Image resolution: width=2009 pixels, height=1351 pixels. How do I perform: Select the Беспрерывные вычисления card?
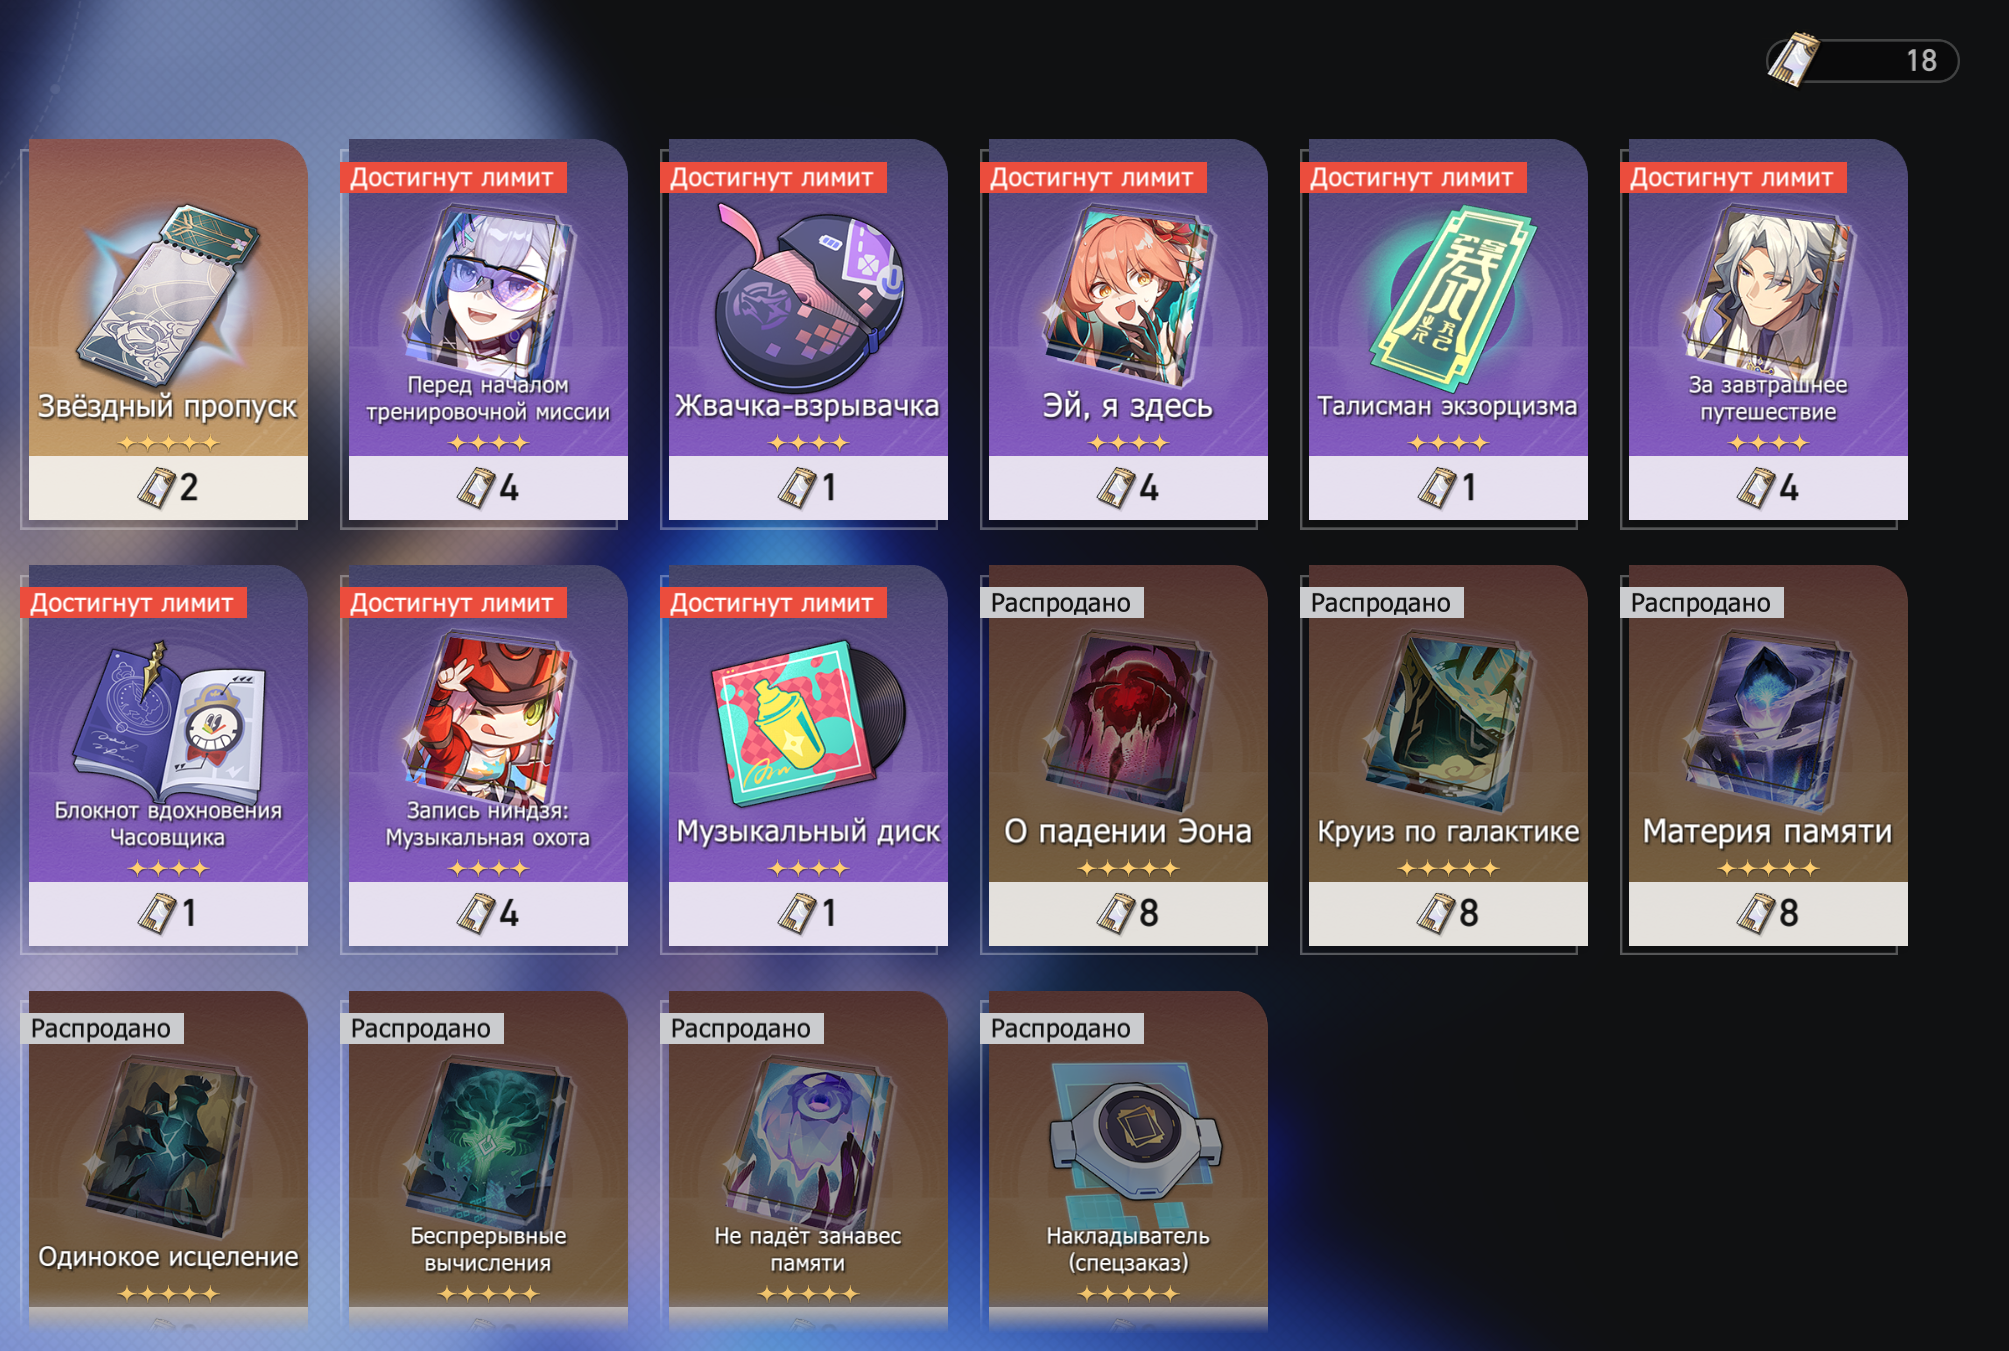pyautogui.click(x=488, y=1160)
